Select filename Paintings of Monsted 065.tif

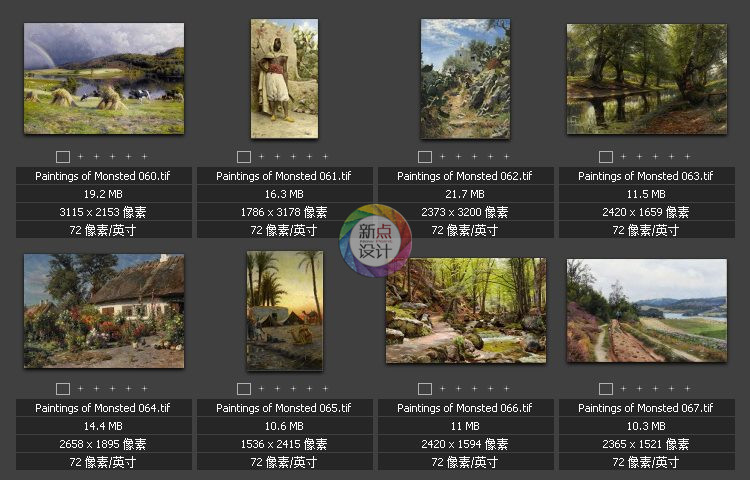coord(284,408)
